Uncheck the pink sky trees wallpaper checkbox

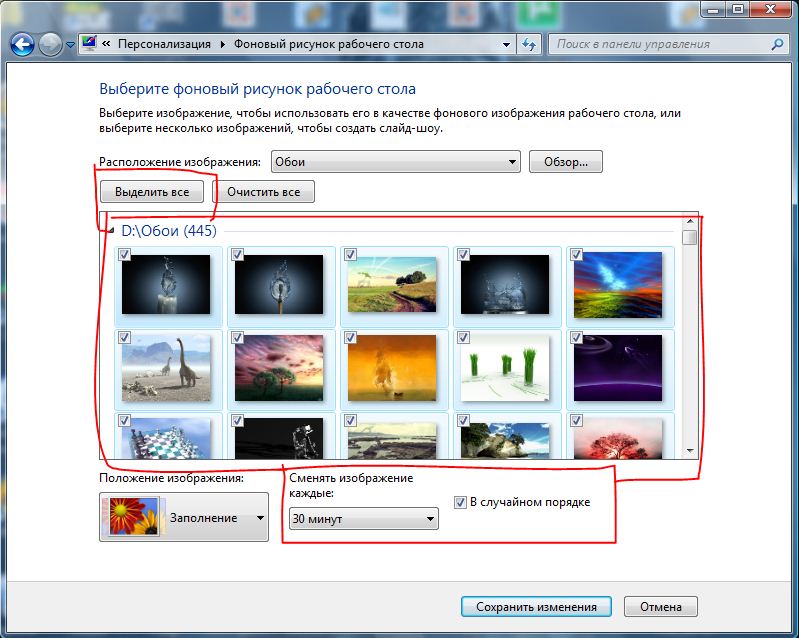coord(237,337)
